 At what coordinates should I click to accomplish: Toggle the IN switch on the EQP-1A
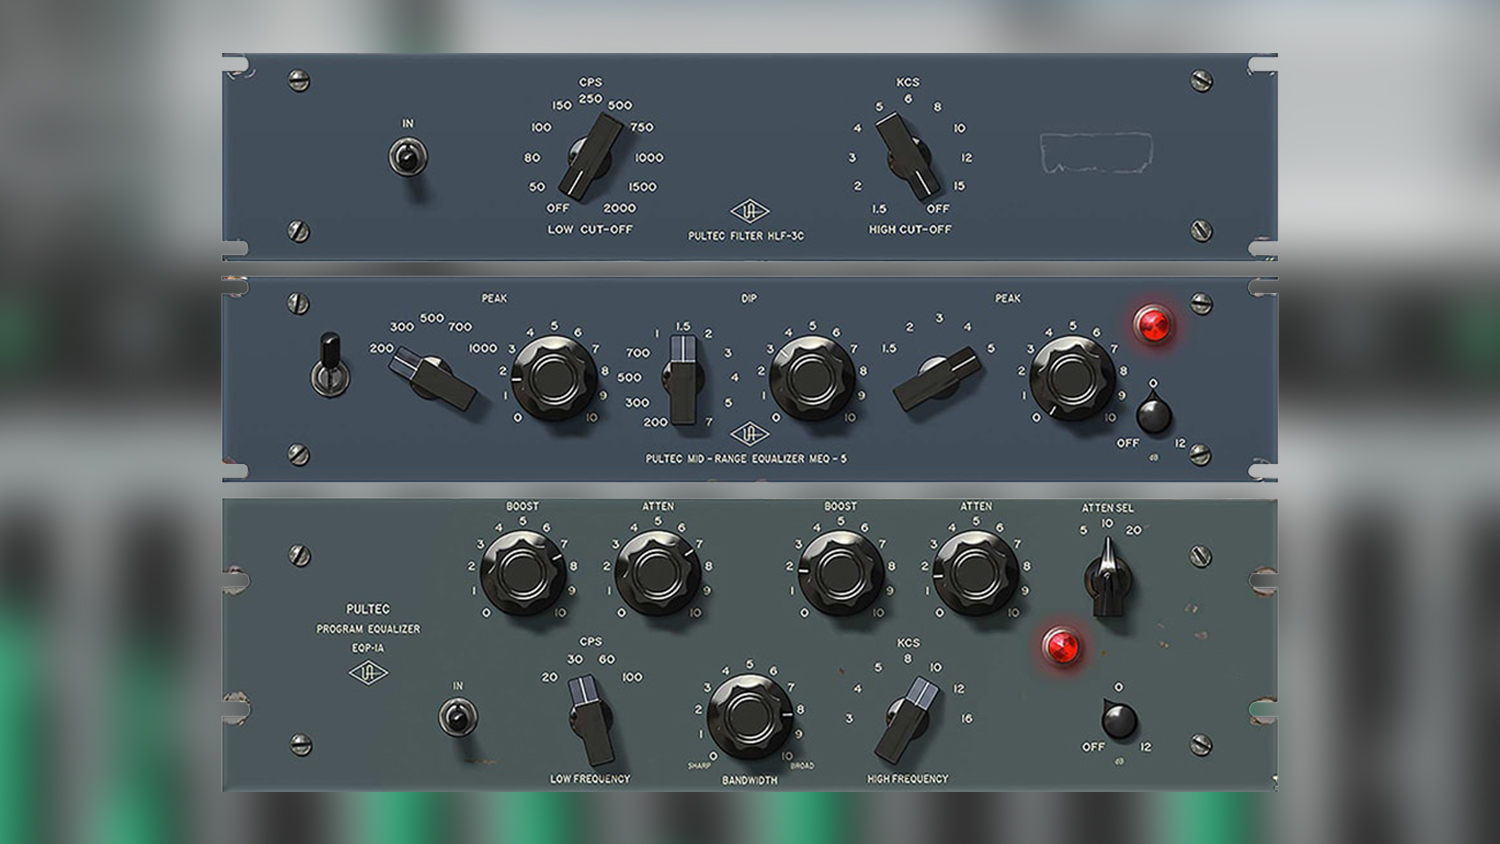(458, 717)
